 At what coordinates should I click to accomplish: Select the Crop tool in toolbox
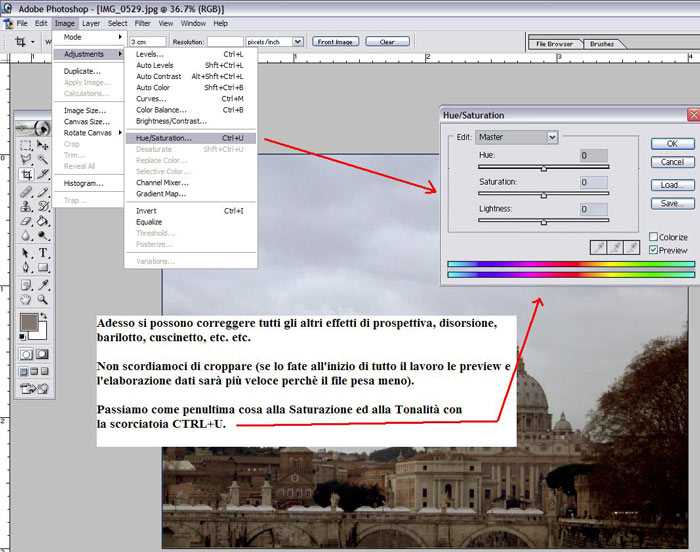26,174
